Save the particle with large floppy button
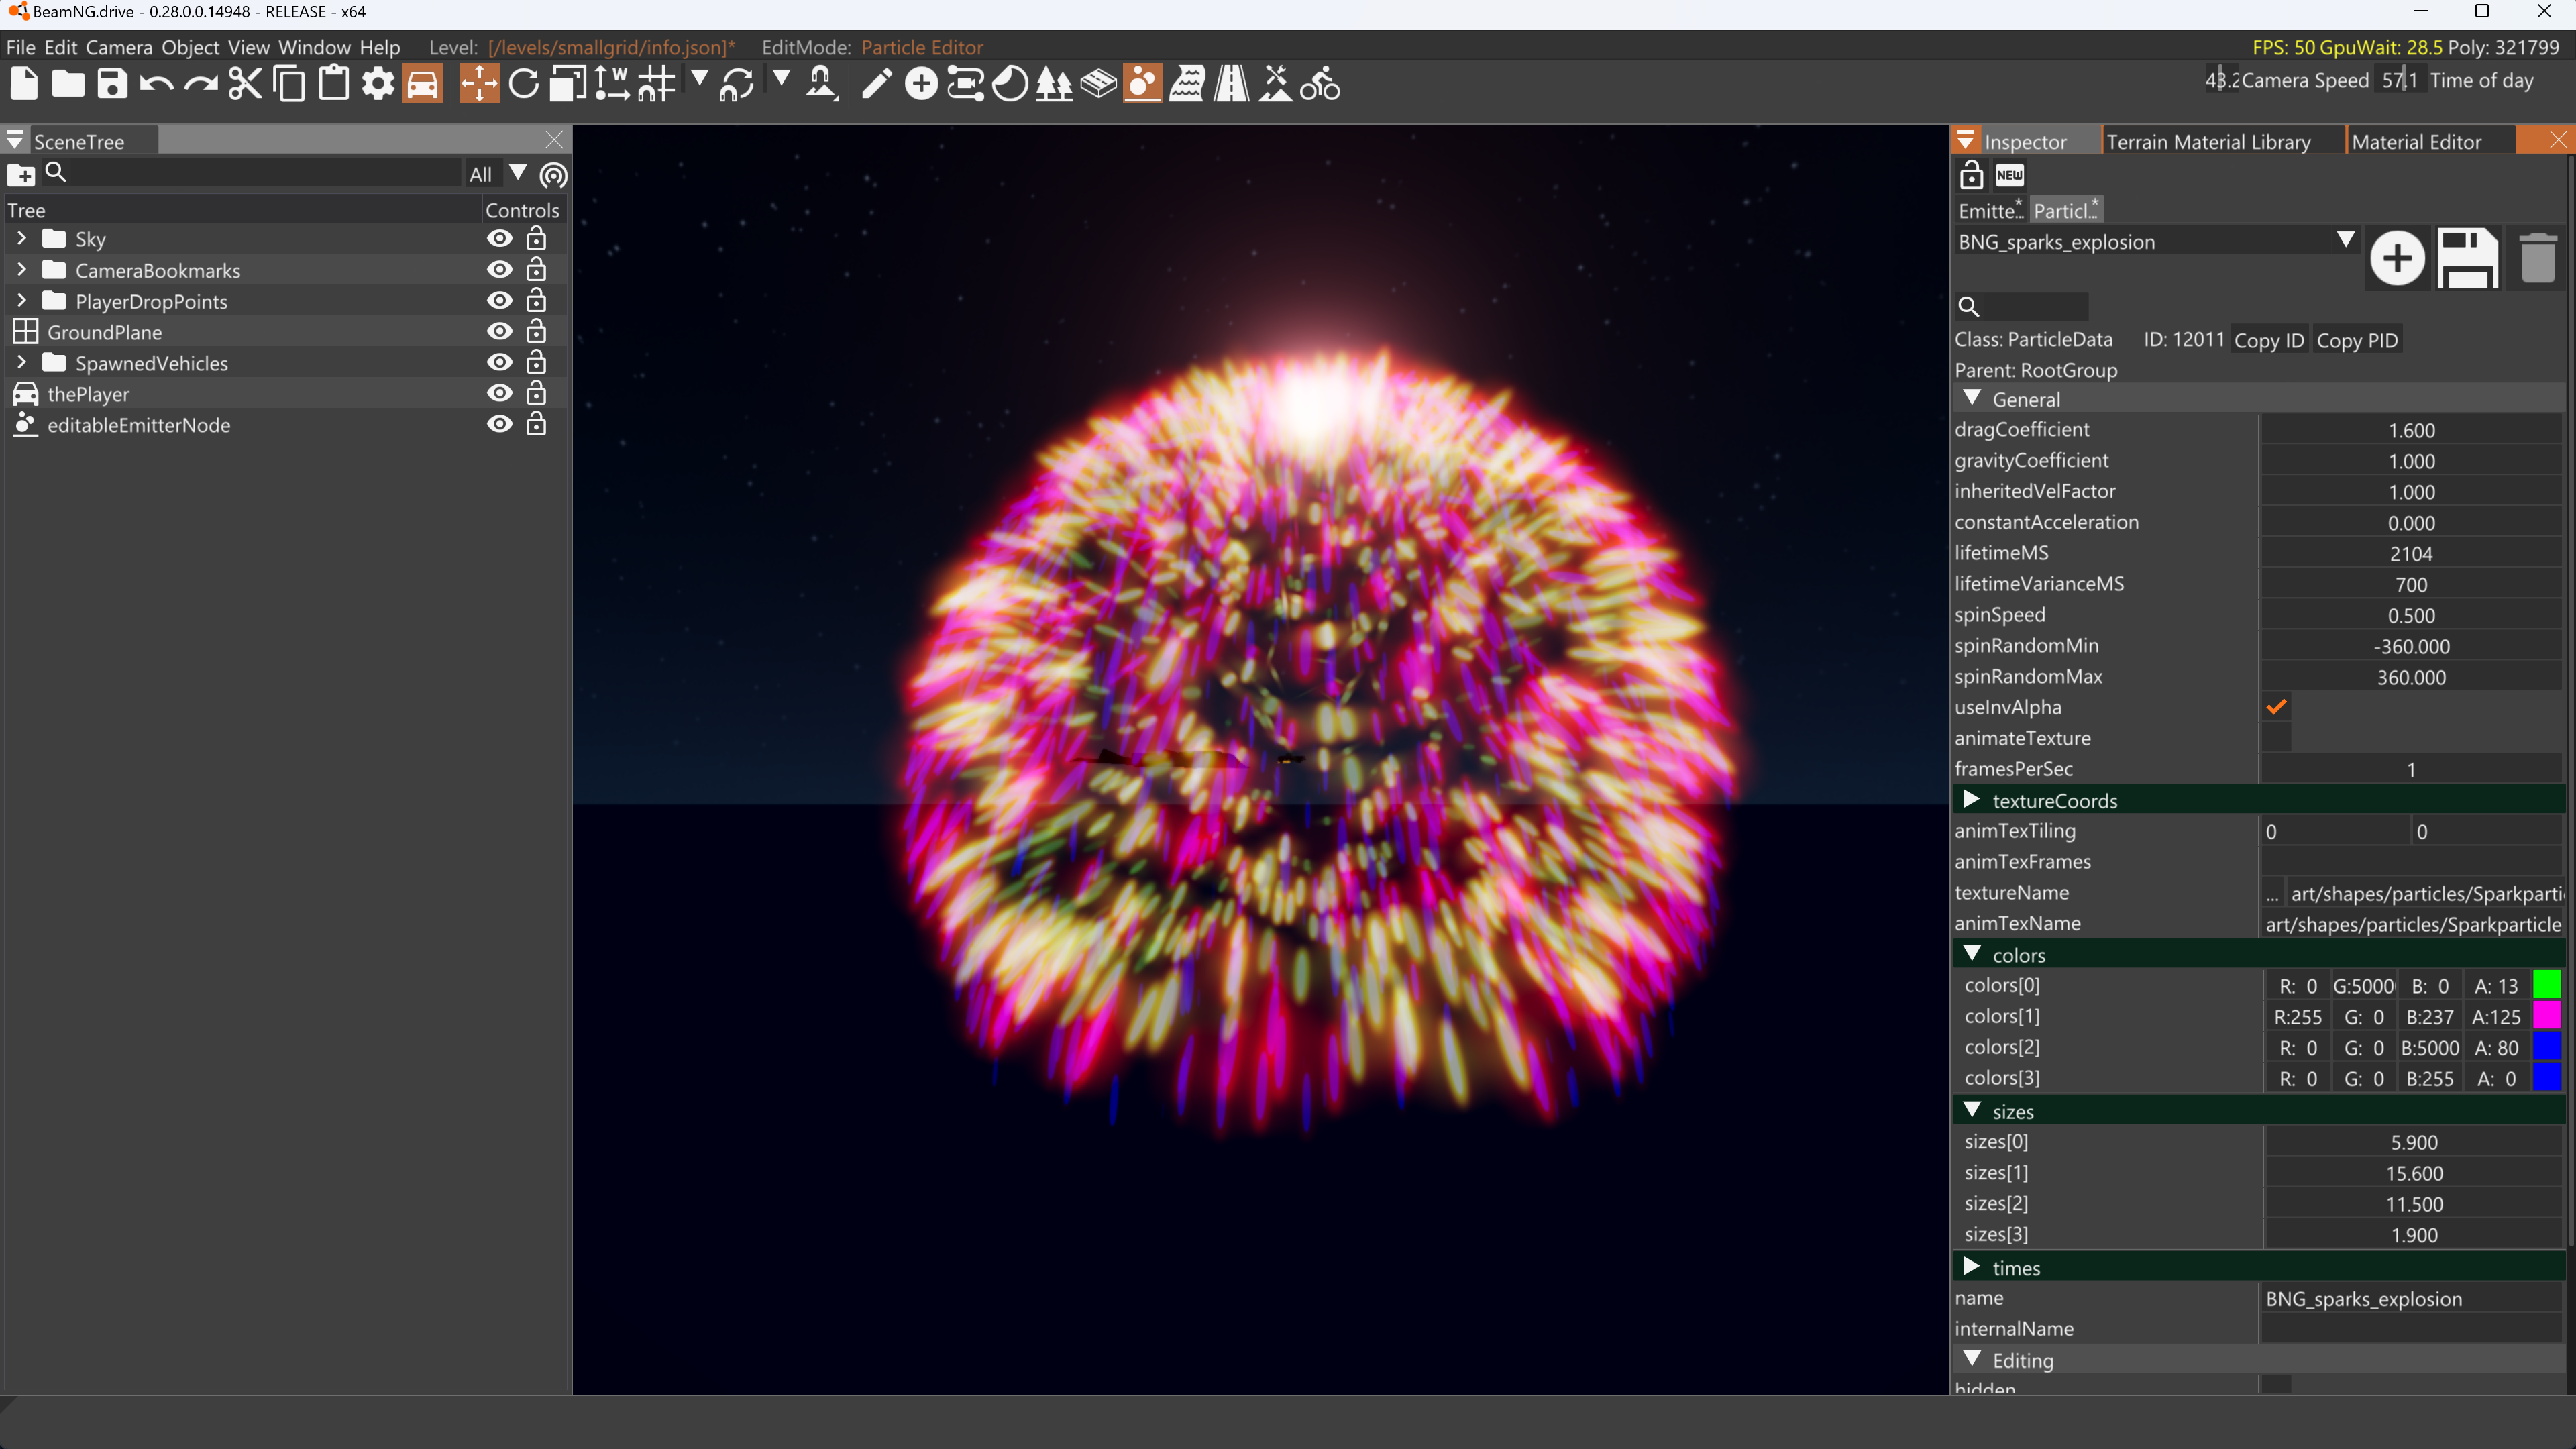This screenshot has height=1449, width=2576. [x=2467, y=259]
